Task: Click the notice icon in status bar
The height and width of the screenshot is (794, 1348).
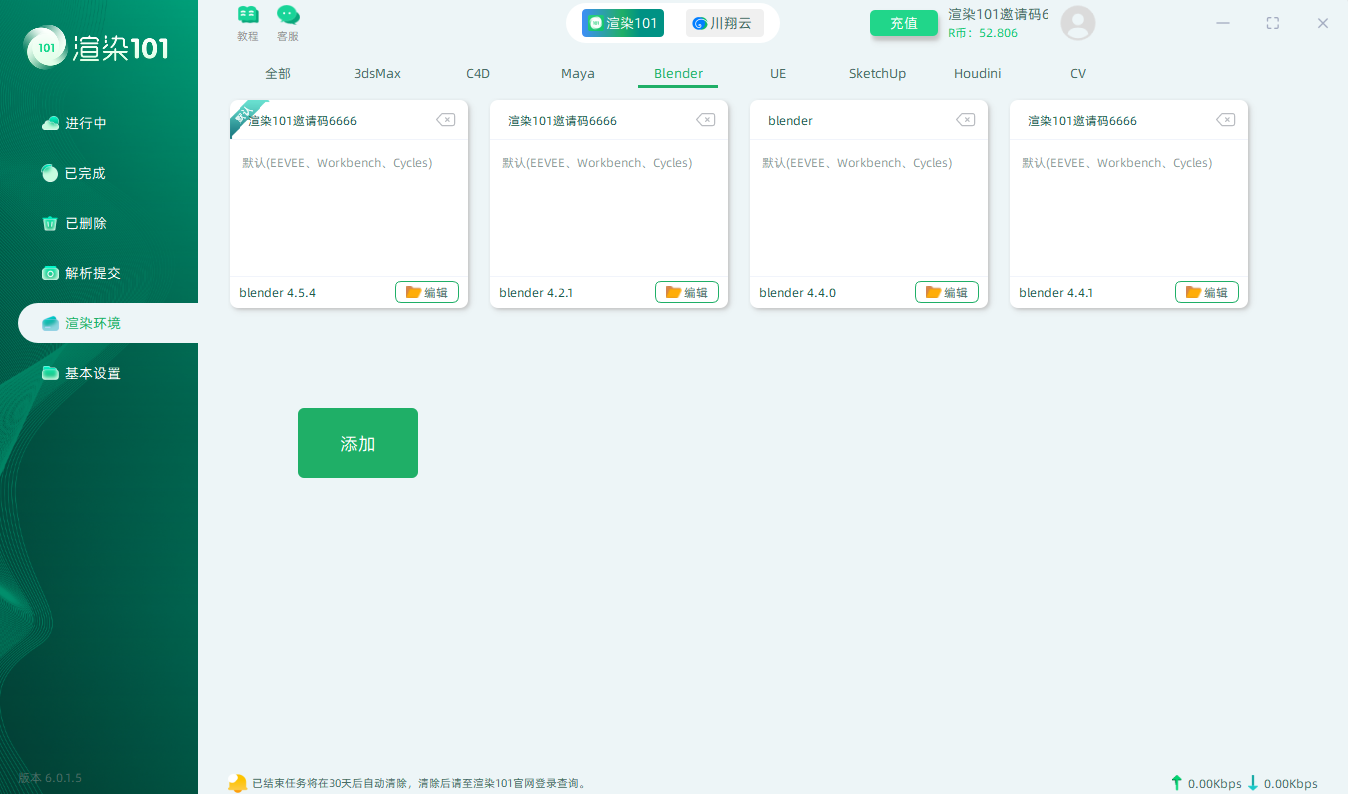Action: tap(237, 783)
